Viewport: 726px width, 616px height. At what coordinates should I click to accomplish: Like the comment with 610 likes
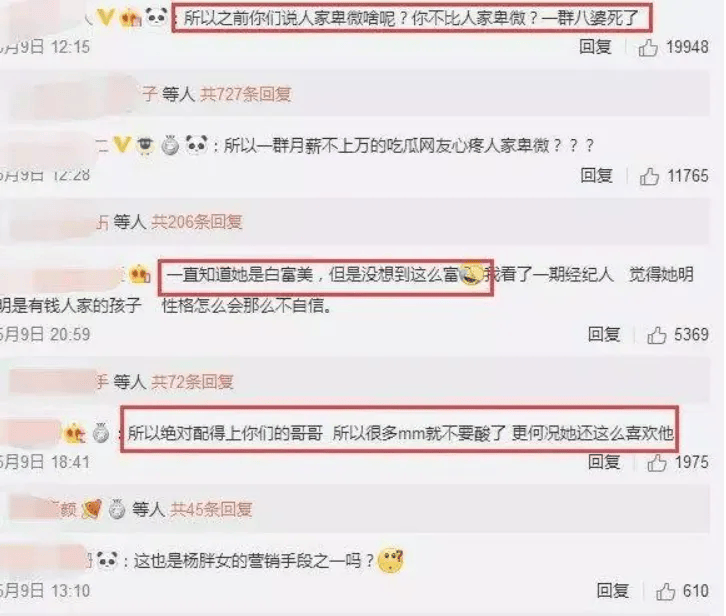[665, 591]
